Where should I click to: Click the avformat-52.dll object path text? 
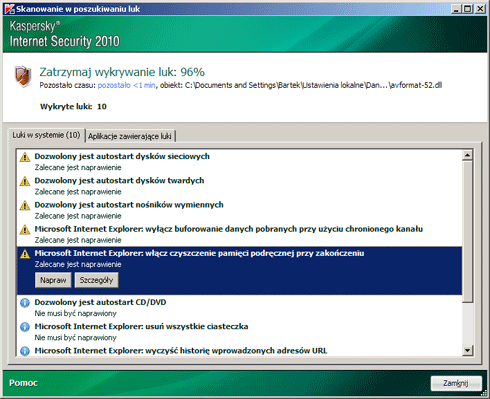pyautogui.click(x=313, y=85)
